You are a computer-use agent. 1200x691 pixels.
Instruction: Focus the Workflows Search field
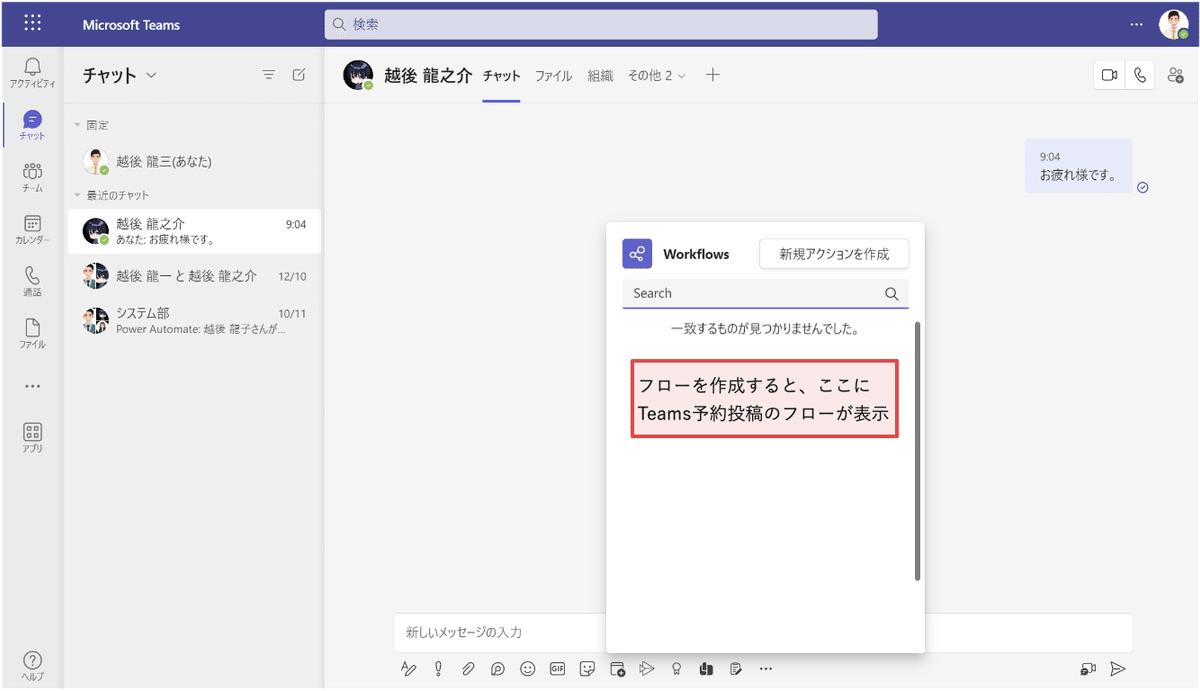click(x=765, y=294)
